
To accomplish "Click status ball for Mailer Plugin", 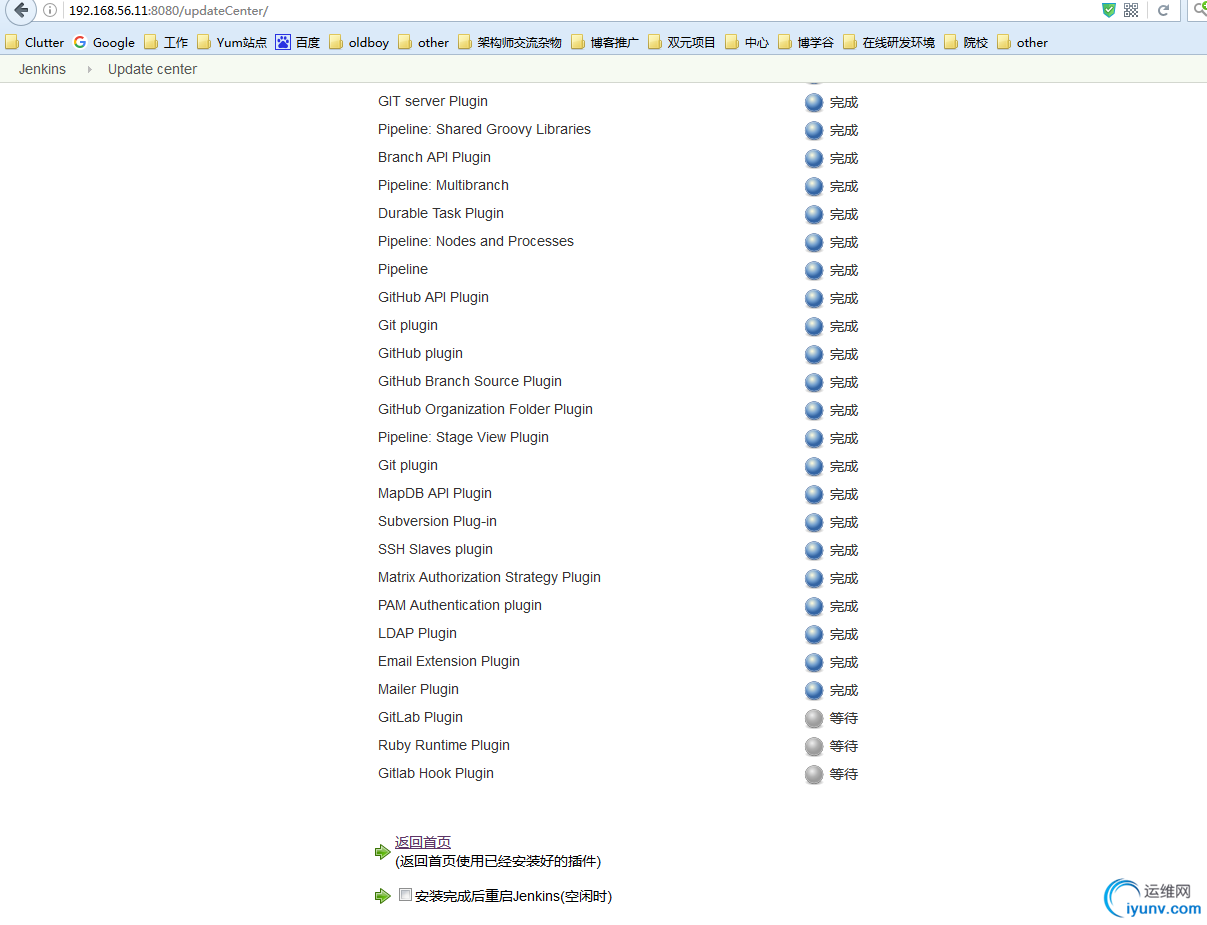I will pos(814,690).
